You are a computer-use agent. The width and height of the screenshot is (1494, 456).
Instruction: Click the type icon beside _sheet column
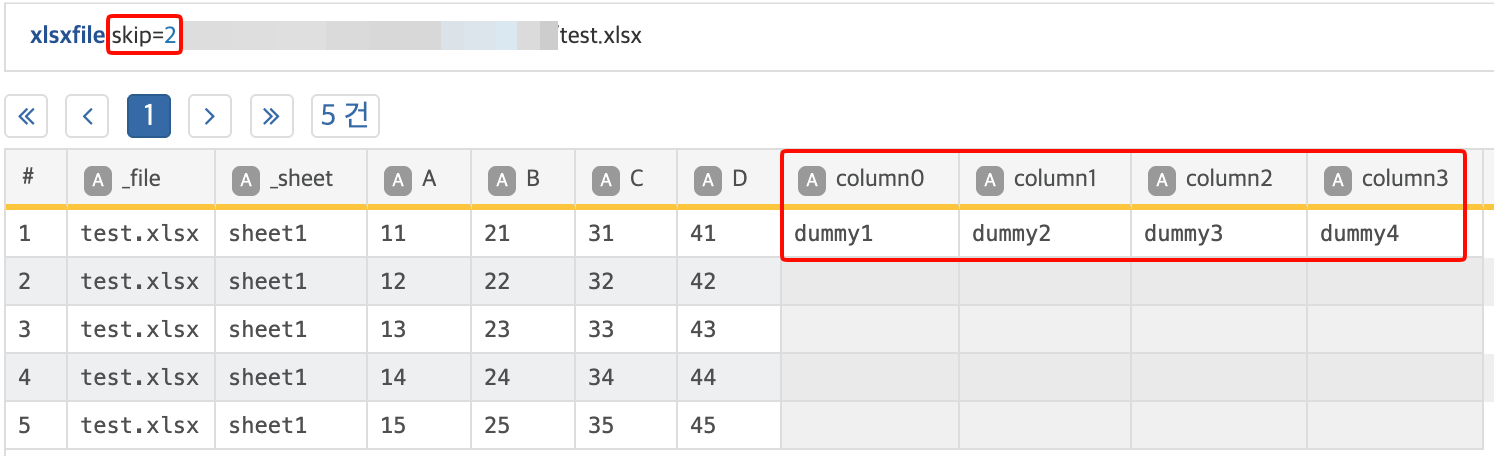click(245, 180)
